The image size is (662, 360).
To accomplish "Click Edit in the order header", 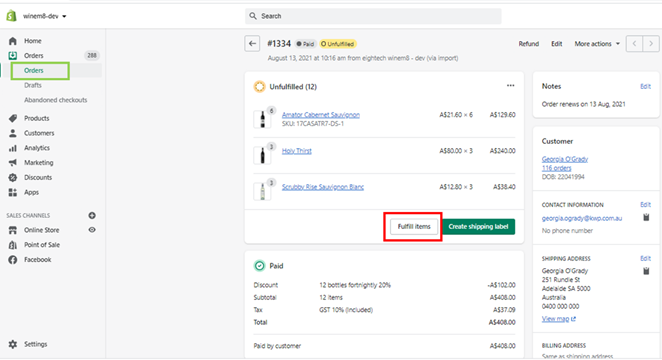I will (556, 44).
